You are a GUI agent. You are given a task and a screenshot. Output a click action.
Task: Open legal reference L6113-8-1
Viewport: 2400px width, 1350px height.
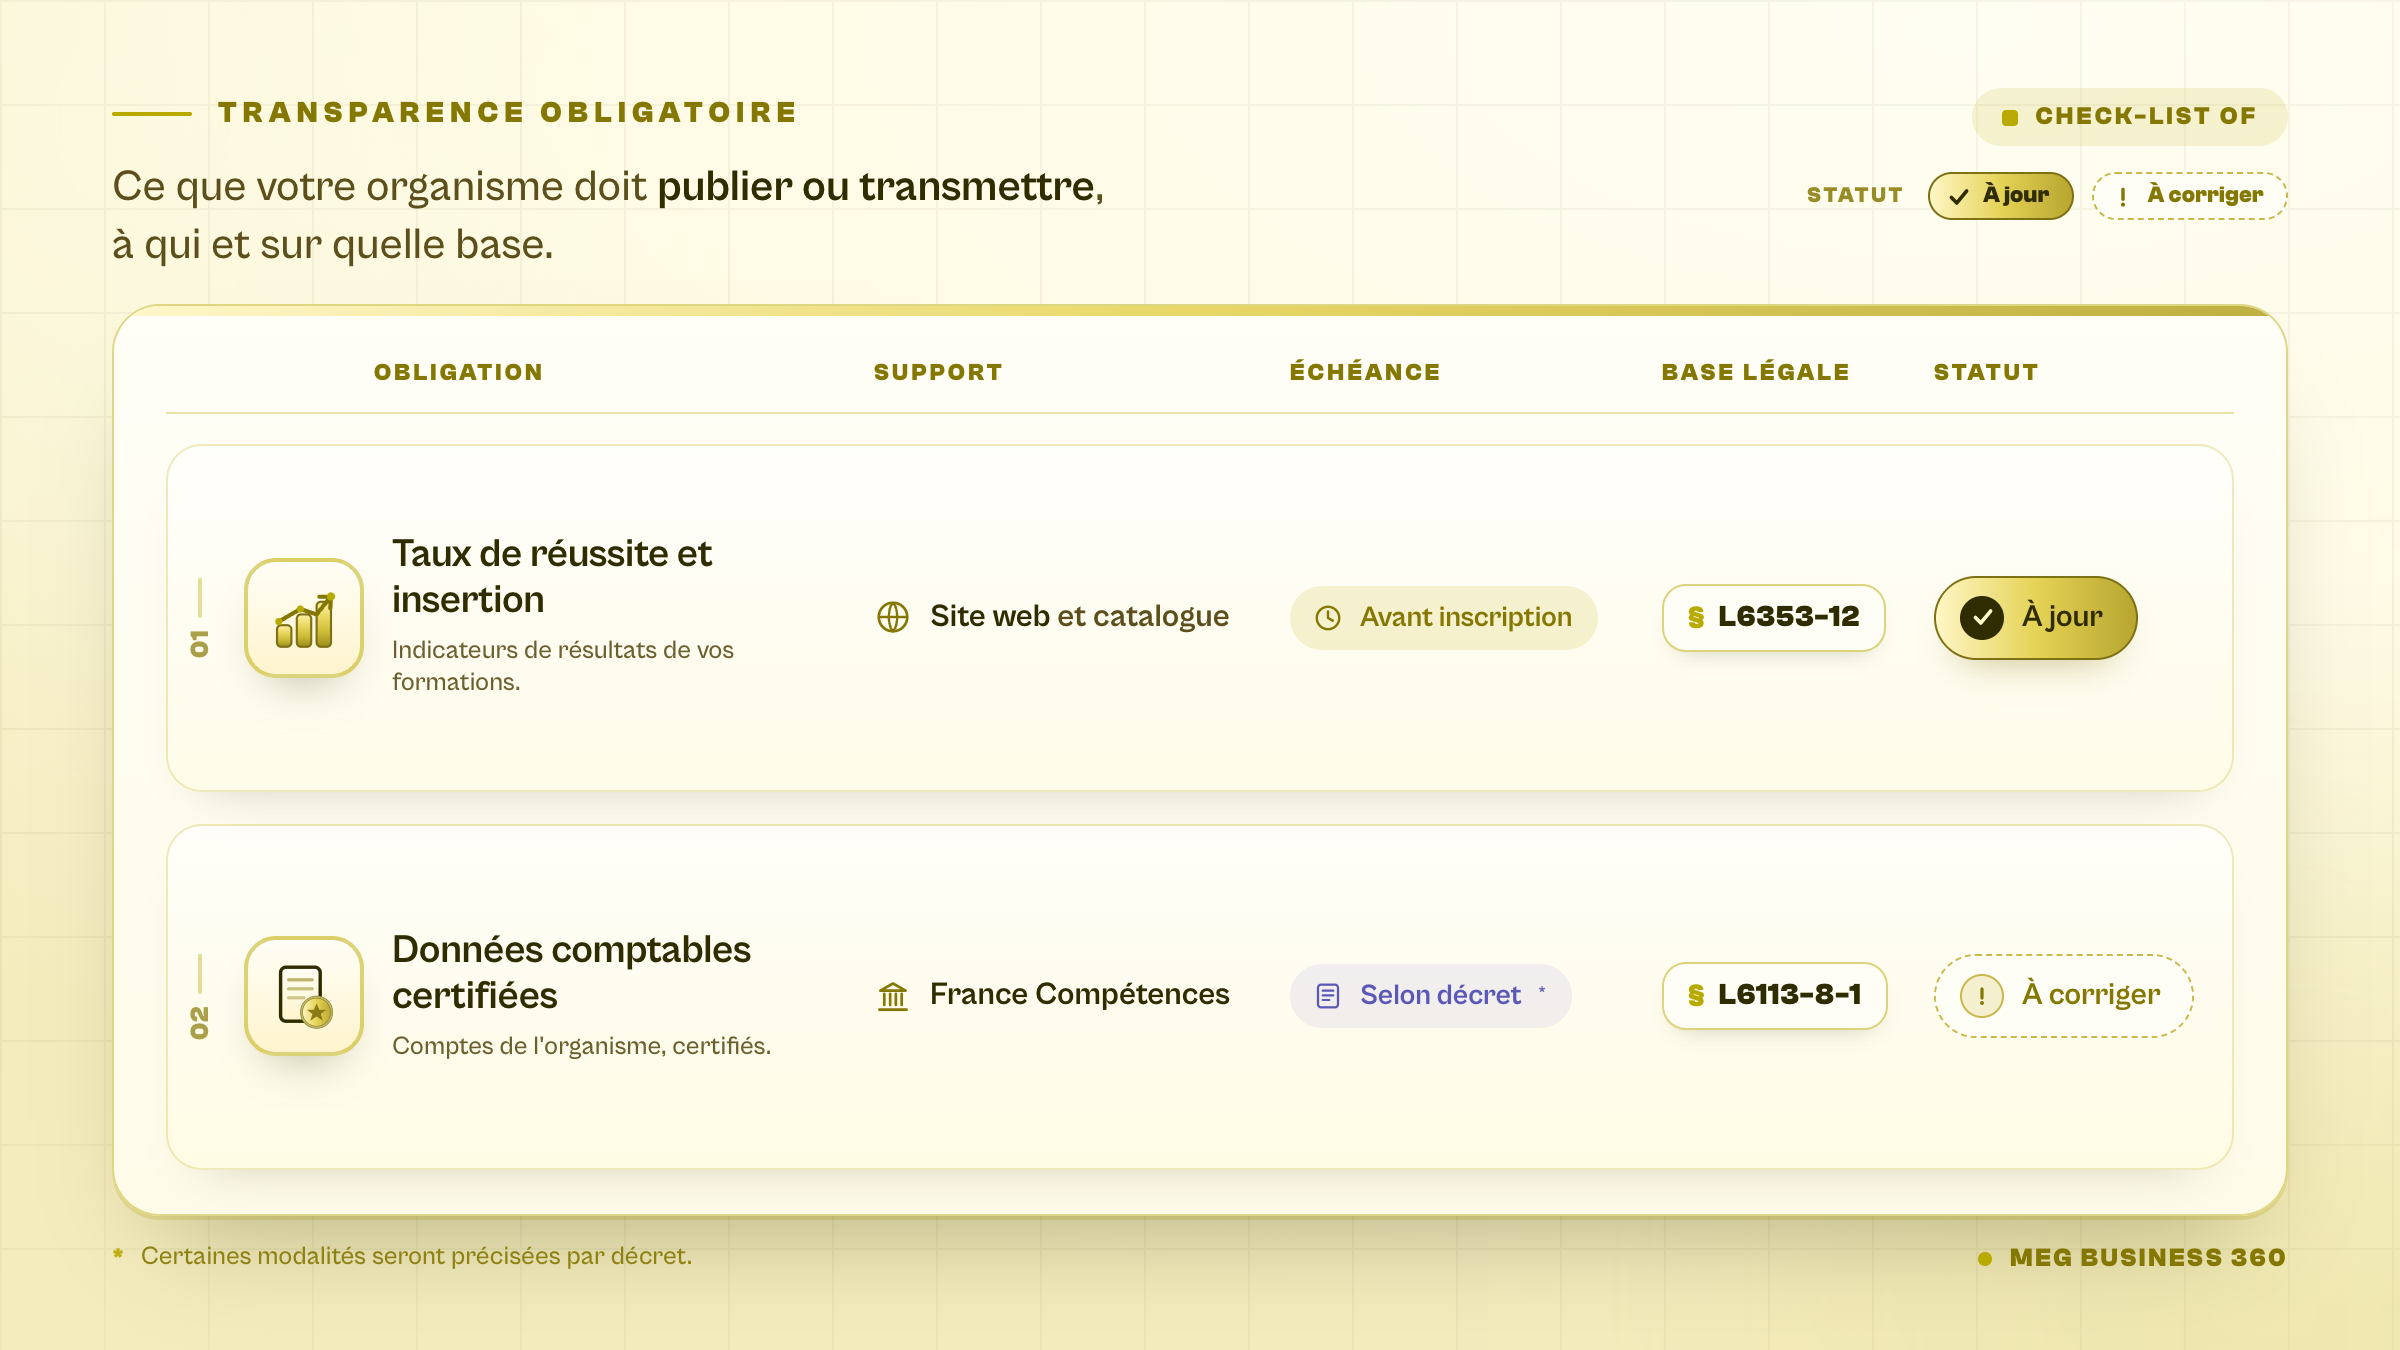1774,996
